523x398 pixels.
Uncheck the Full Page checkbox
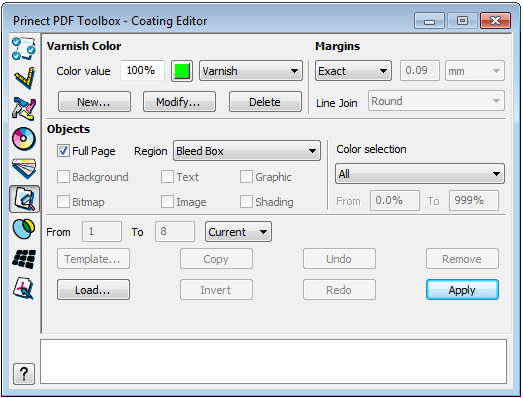(63, 151)
